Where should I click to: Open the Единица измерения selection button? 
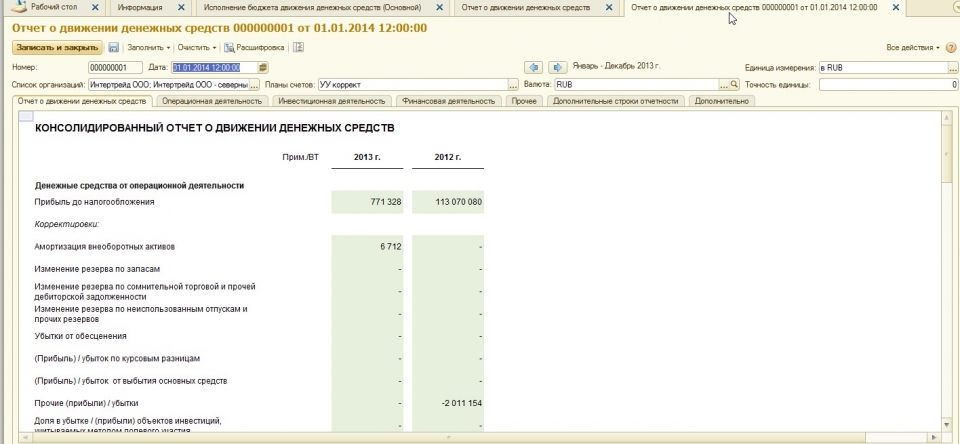[x=952, y=67]
